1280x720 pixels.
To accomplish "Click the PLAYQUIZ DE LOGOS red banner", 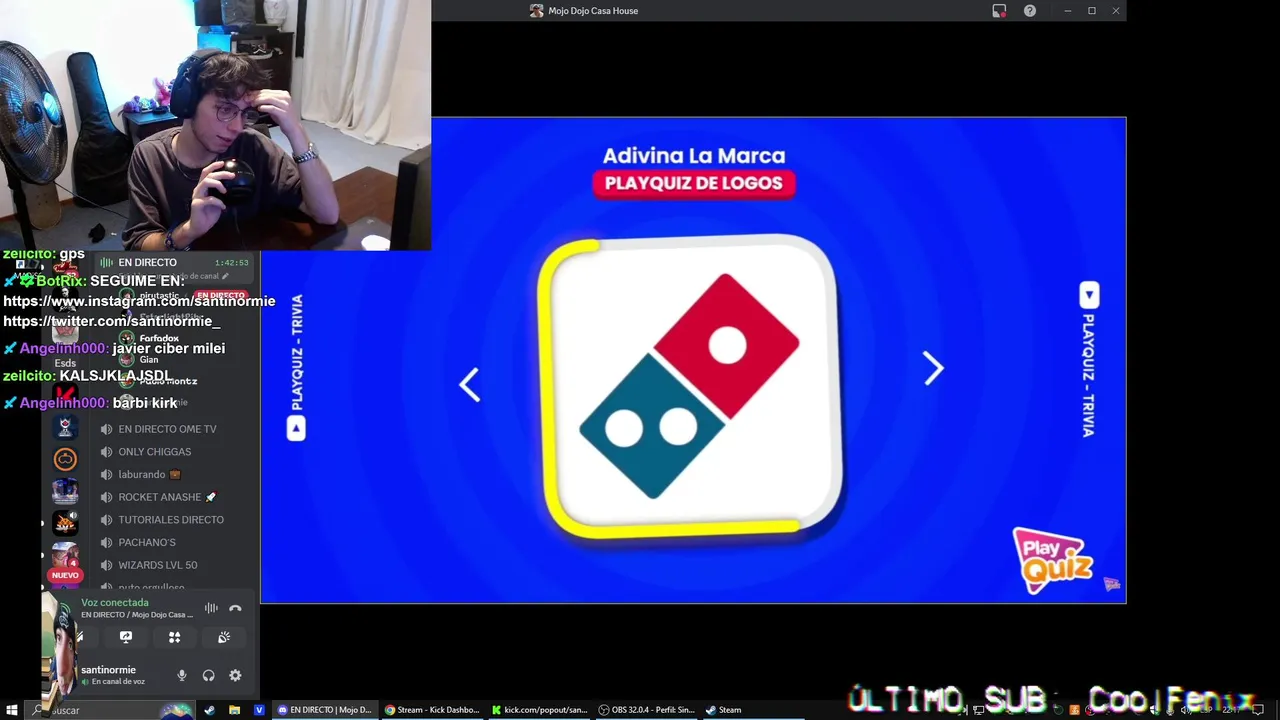I will pos(694,183).
